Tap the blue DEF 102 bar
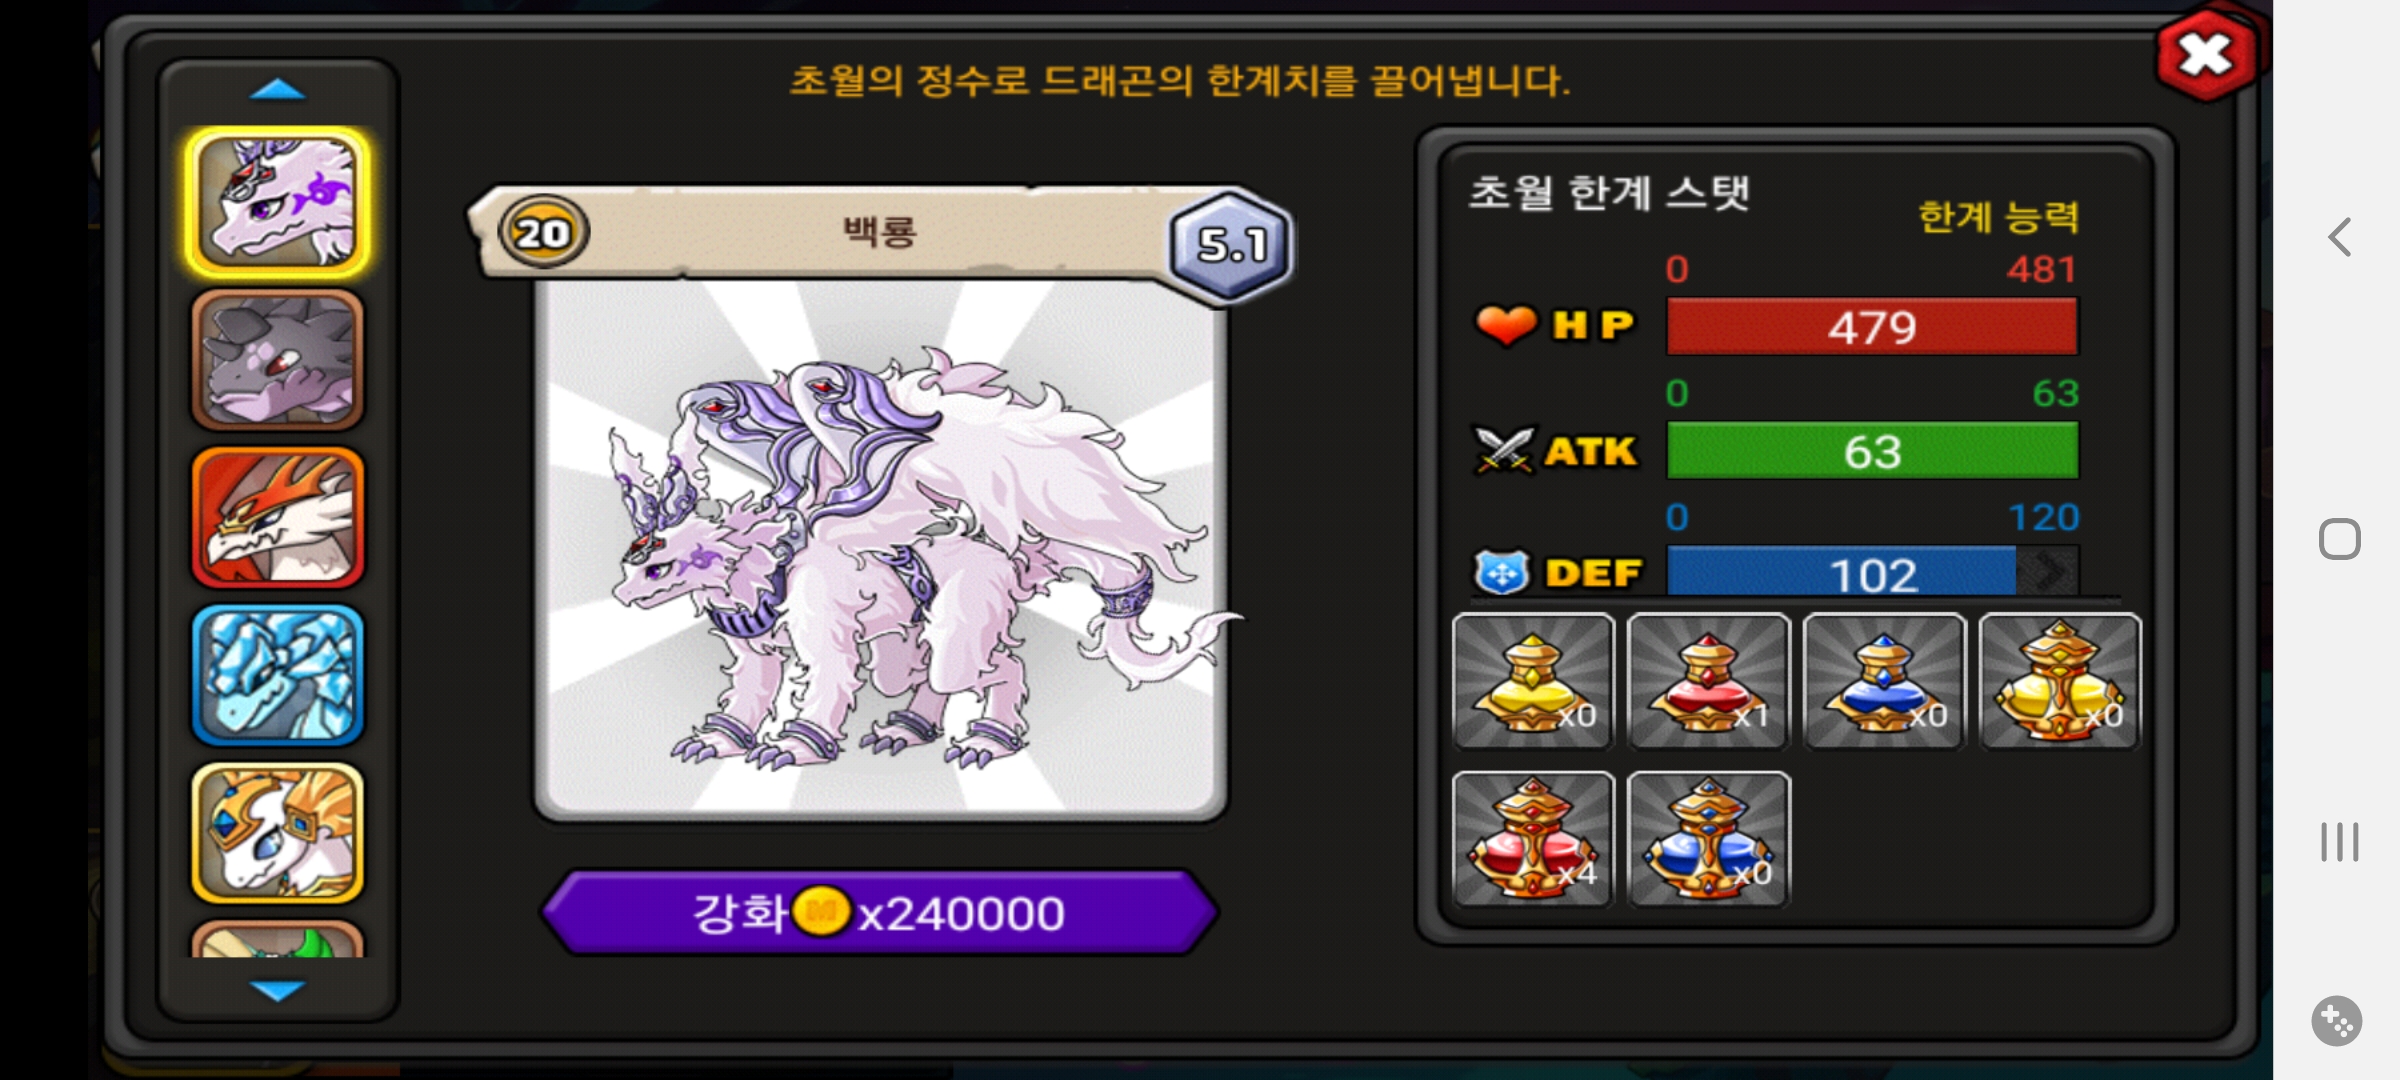The height and width of the screenshot is (1080, 2400). click(x=1872, y=574)
